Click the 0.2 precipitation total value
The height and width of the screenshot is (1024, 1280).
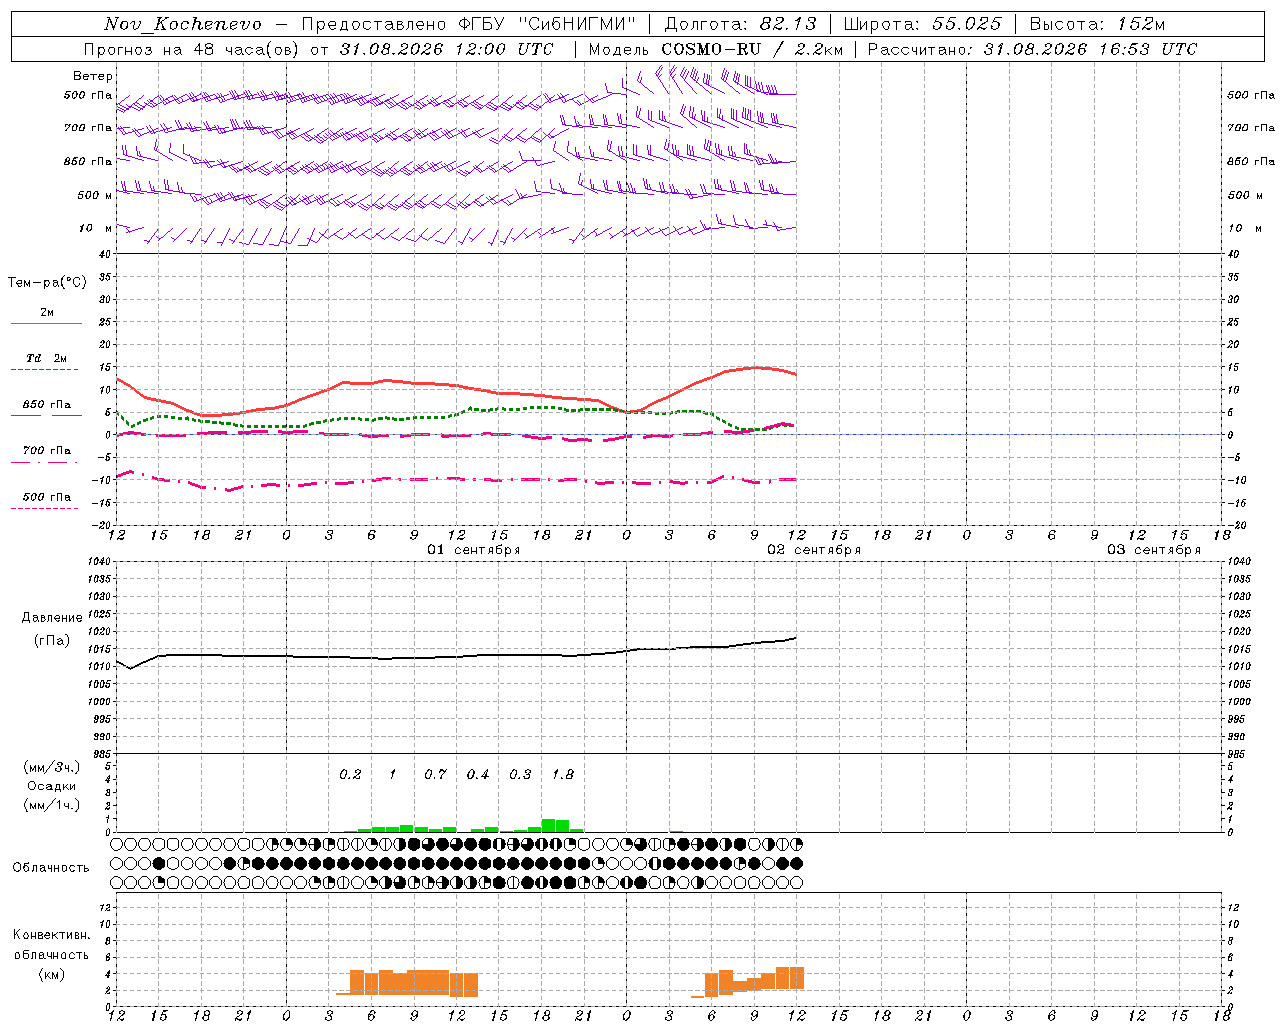click(x=350, y=774)
